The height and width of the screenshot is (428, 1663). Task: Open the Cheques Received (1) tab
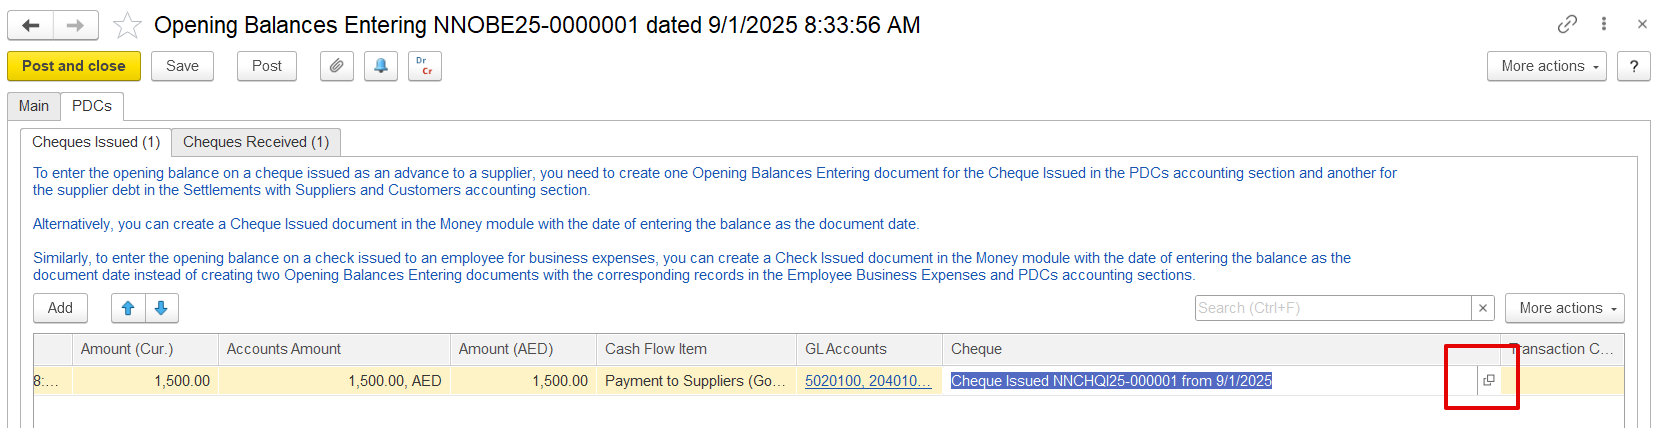[256, 142]
